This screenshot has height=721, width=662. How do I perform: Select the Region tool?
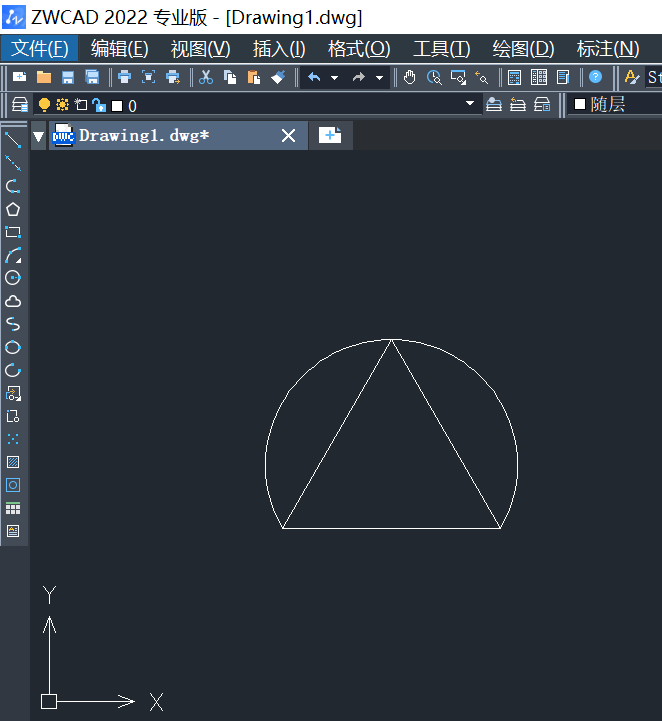pyautogui.click(x=13, y=485)
